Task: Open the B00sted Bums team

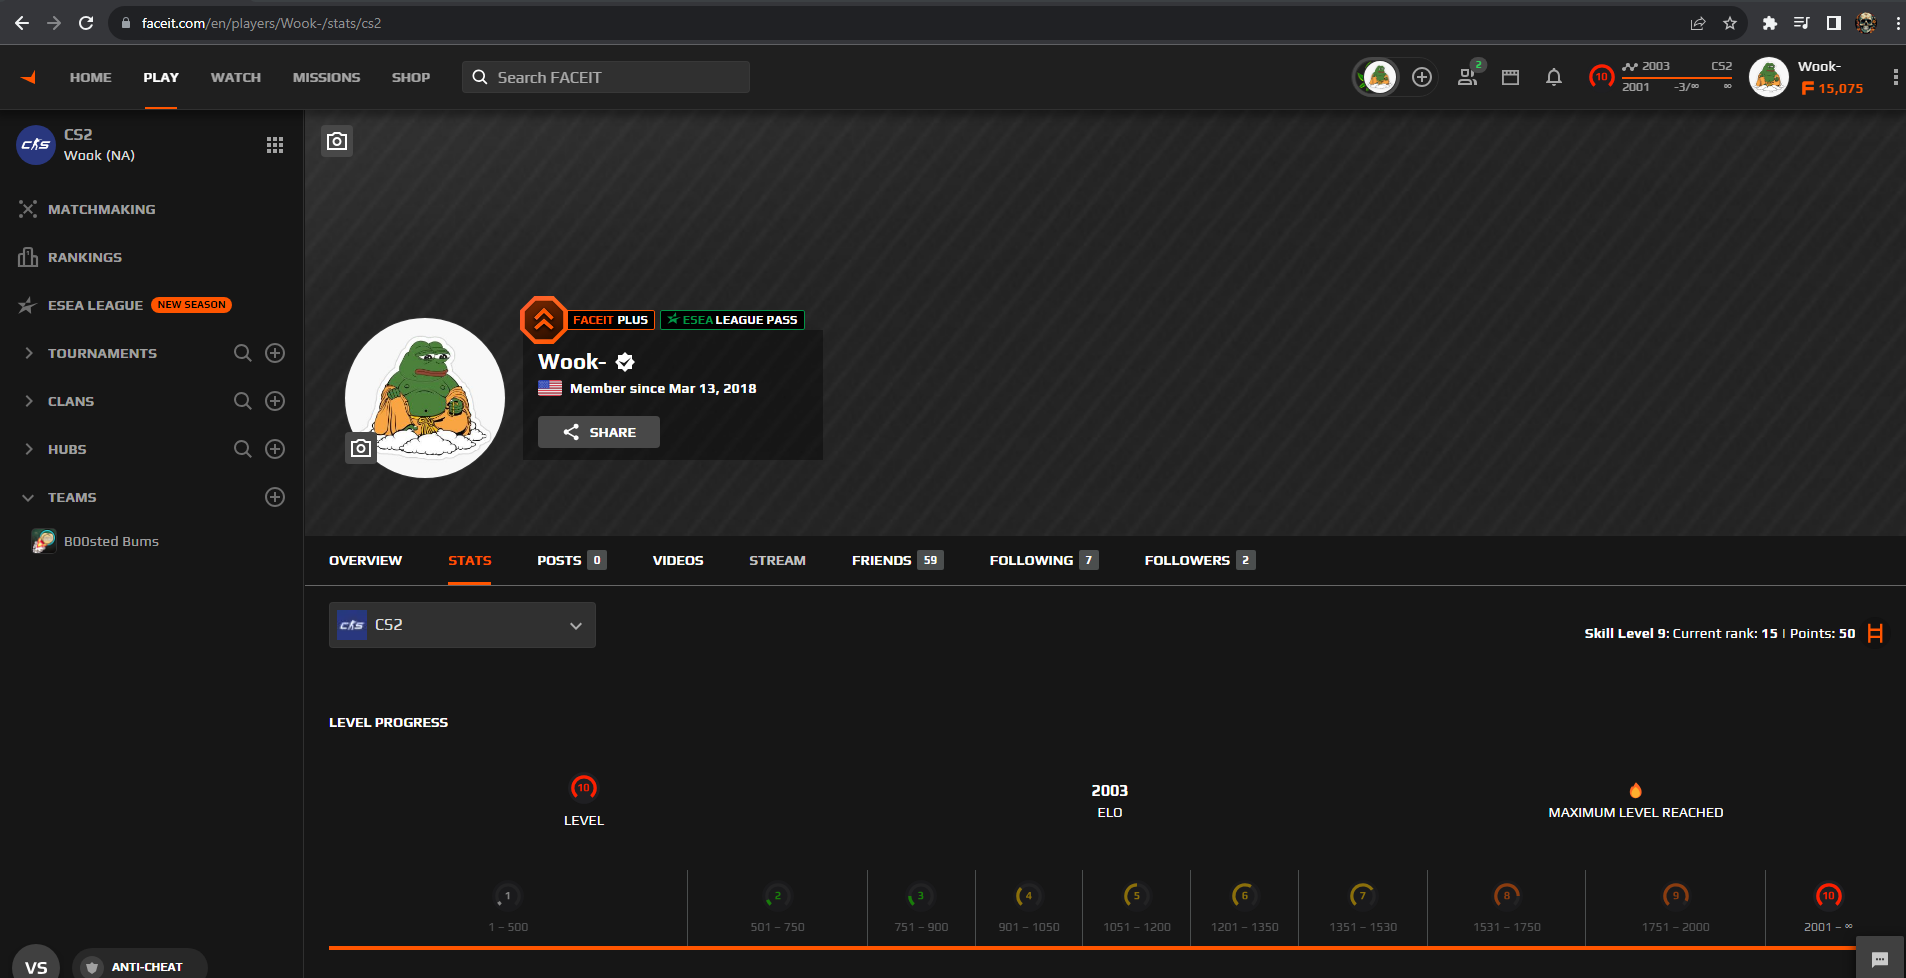Action: tap(111, 541)
